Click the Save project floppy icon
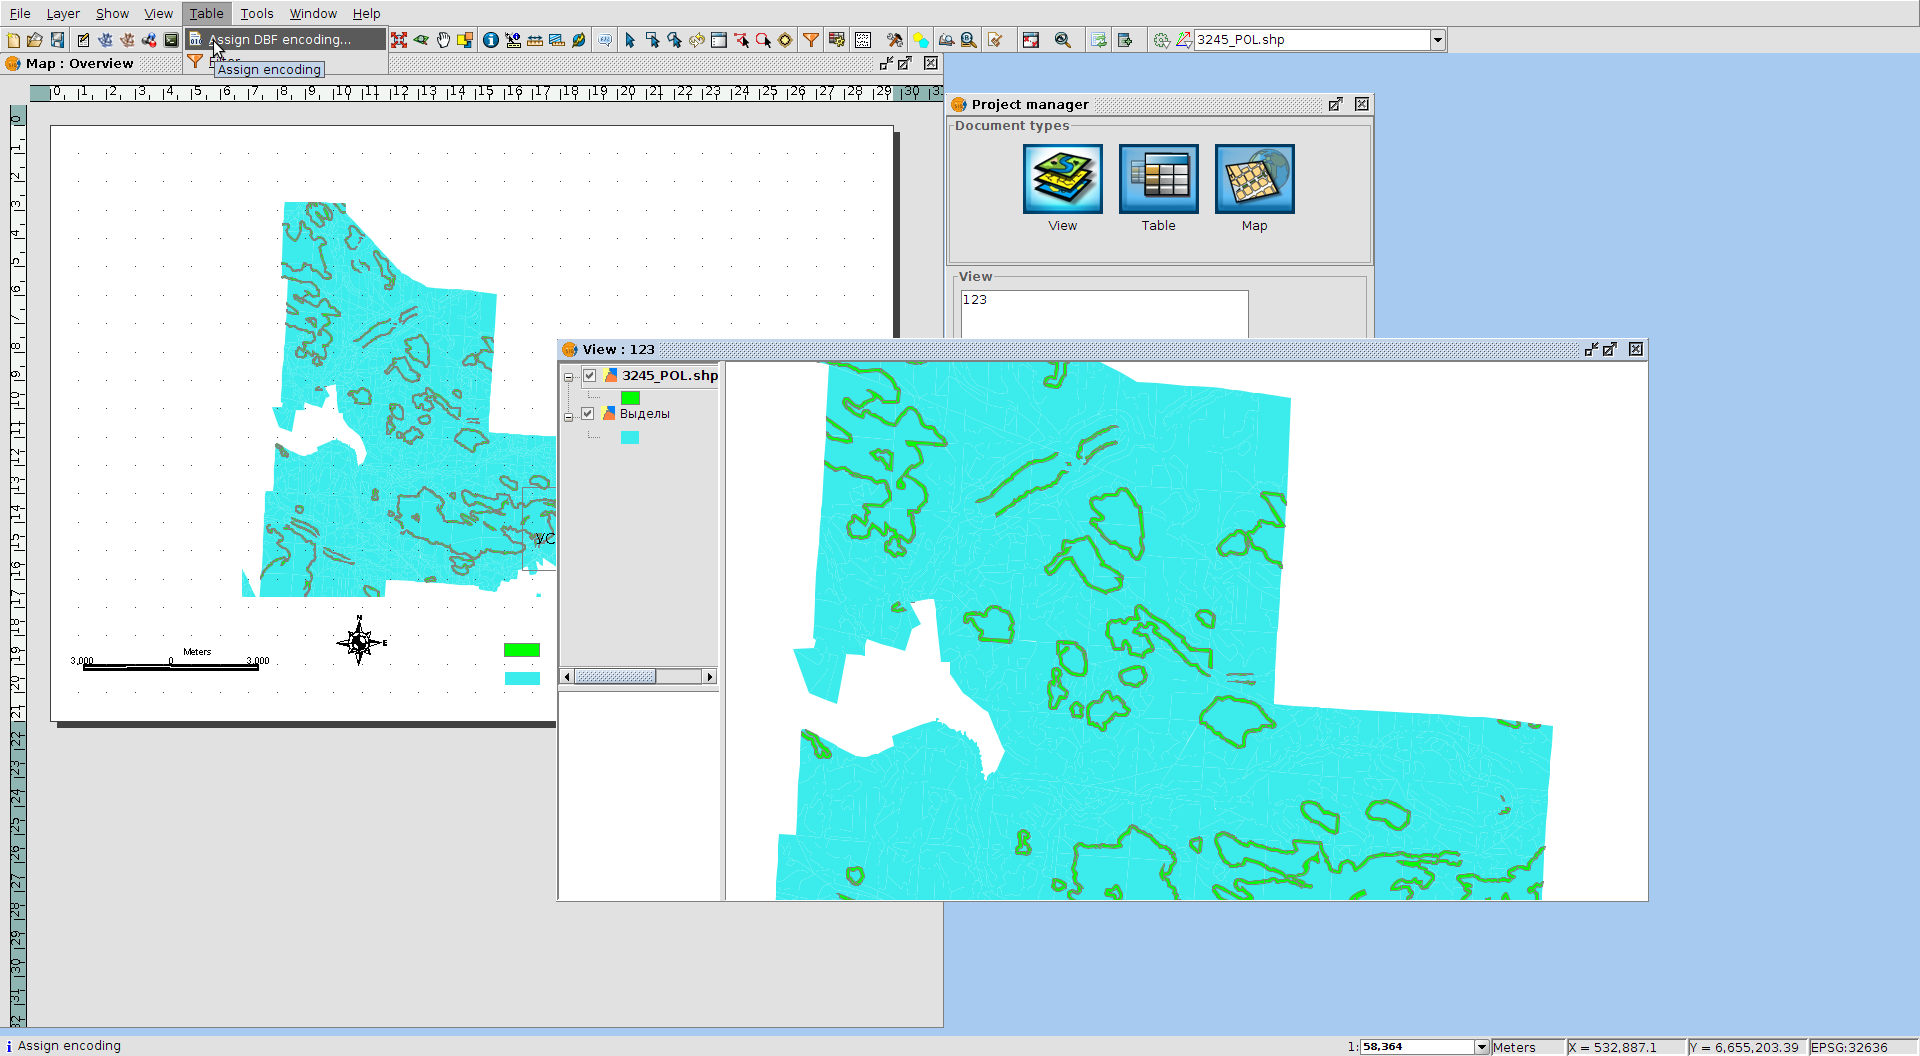1920x1056 pixels. point(57,40)
